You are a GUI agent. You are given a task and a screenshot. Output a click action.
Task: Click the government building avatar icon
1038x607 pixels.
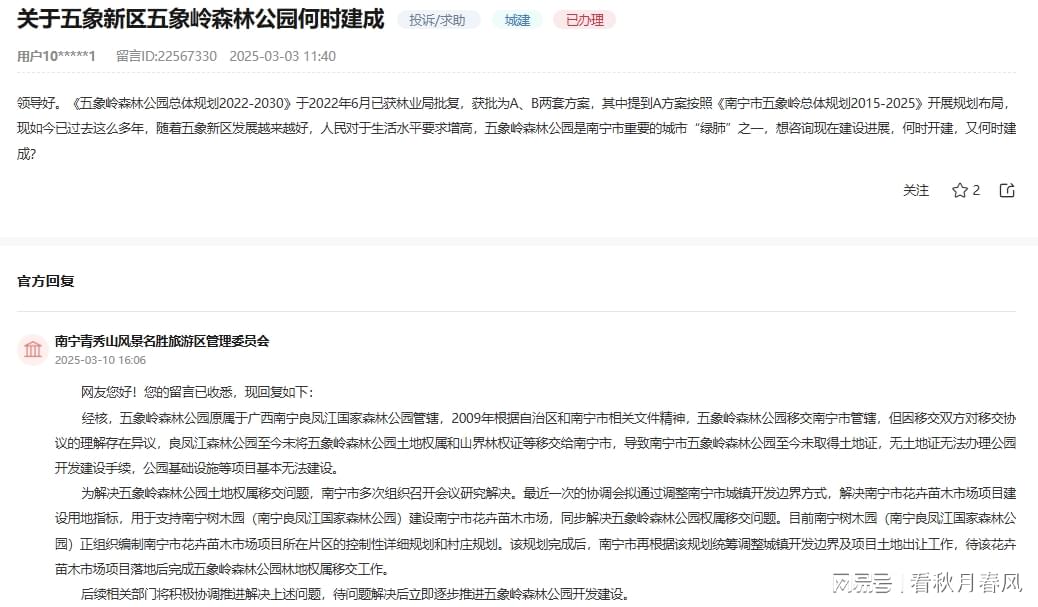[x=32, y=350]
